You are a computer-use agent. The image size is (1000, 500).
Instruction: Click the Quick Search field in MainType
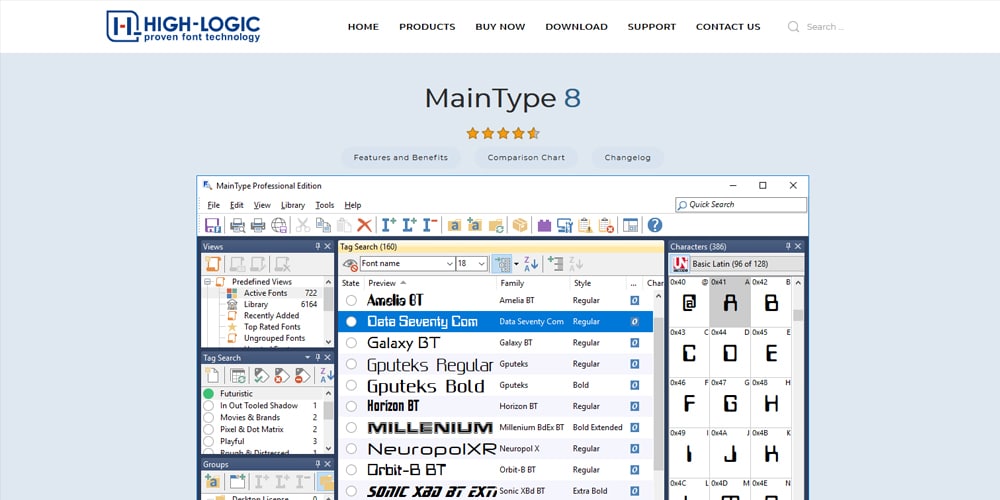click(x=741, y=205)
